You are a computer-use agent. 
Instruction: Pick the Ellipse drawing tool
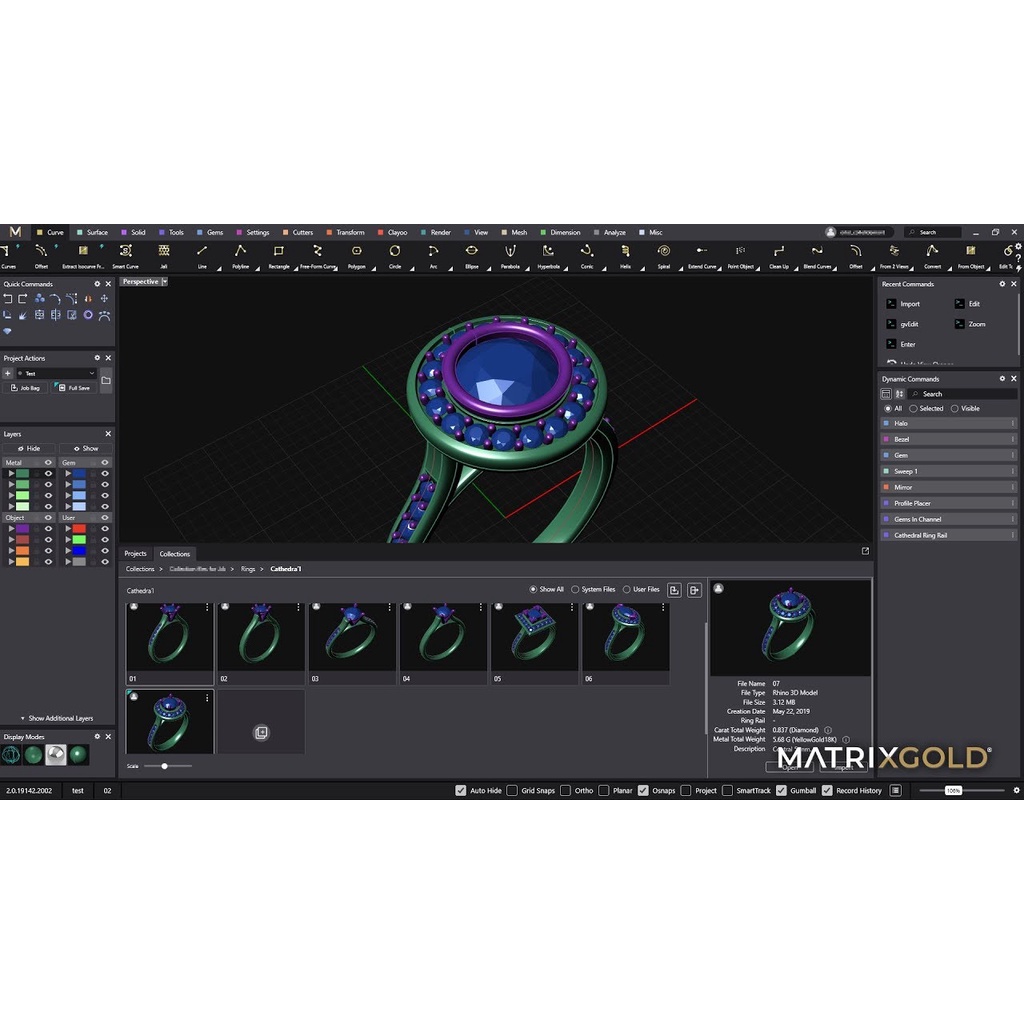pos(471,255)
